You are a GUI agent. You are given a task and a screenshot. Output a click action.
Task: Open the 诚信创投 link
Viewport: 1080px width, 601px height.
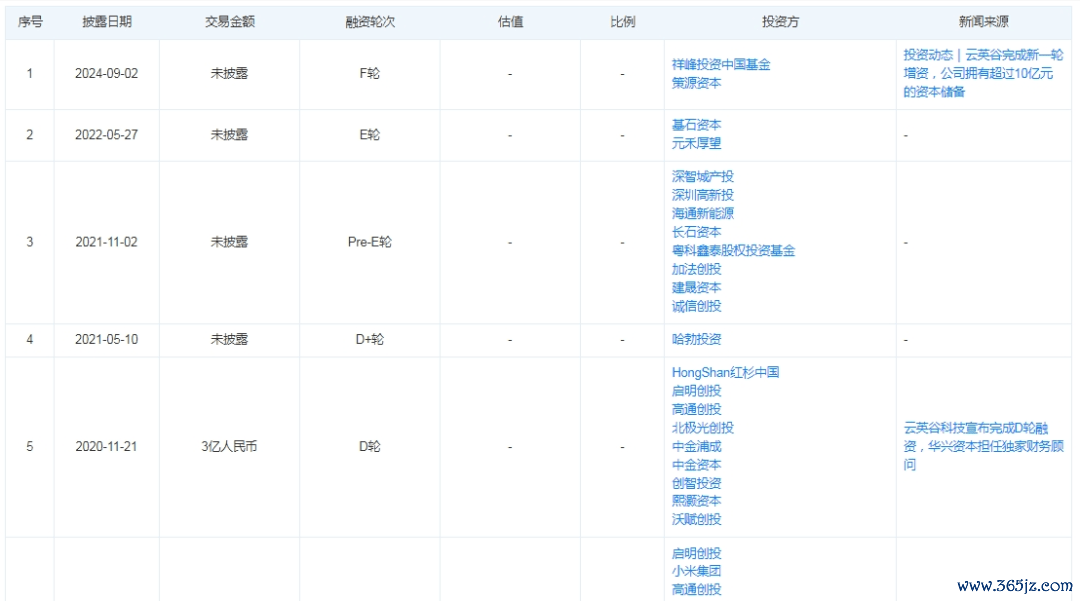[x=696, y=306]
